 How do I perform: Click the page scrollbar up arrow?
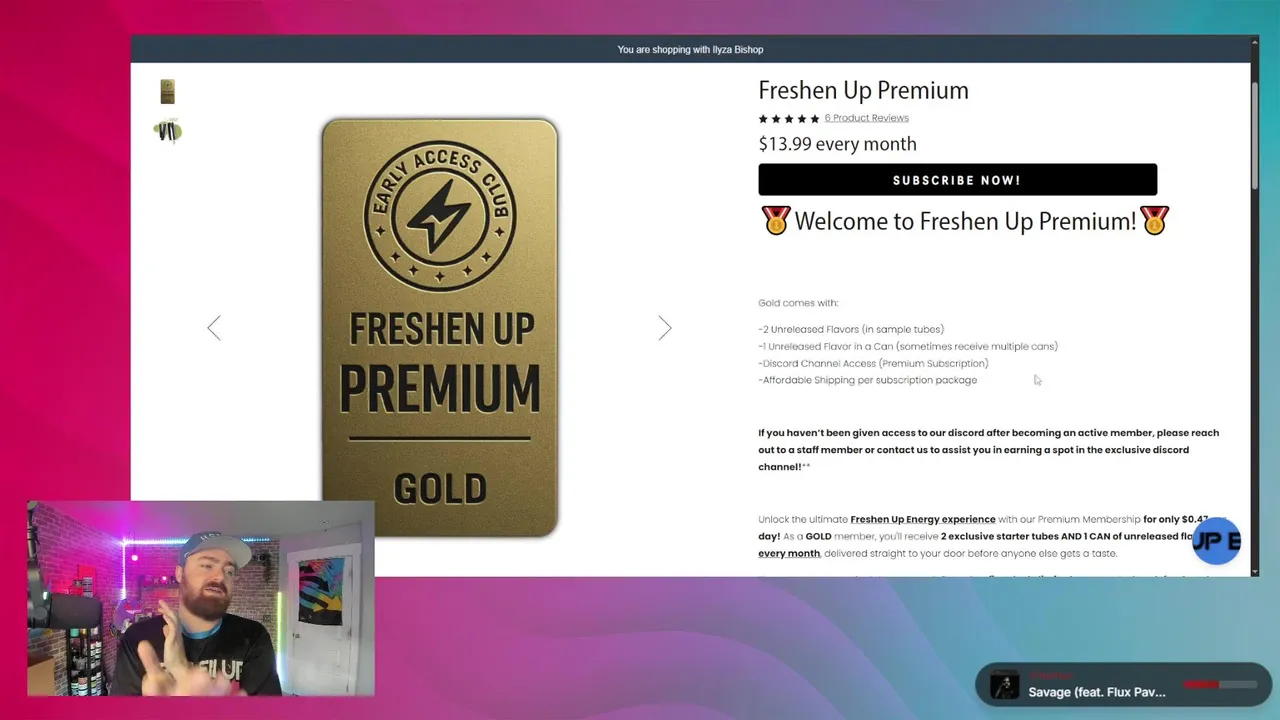tap(1255, 42)
